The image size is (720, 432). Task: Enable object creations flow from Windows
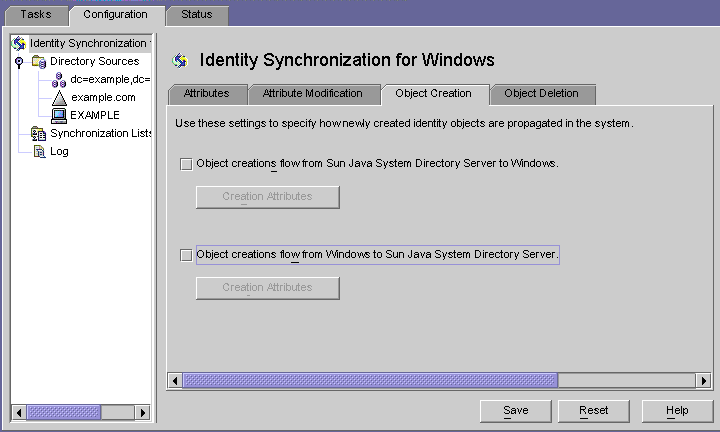point(186,255)
